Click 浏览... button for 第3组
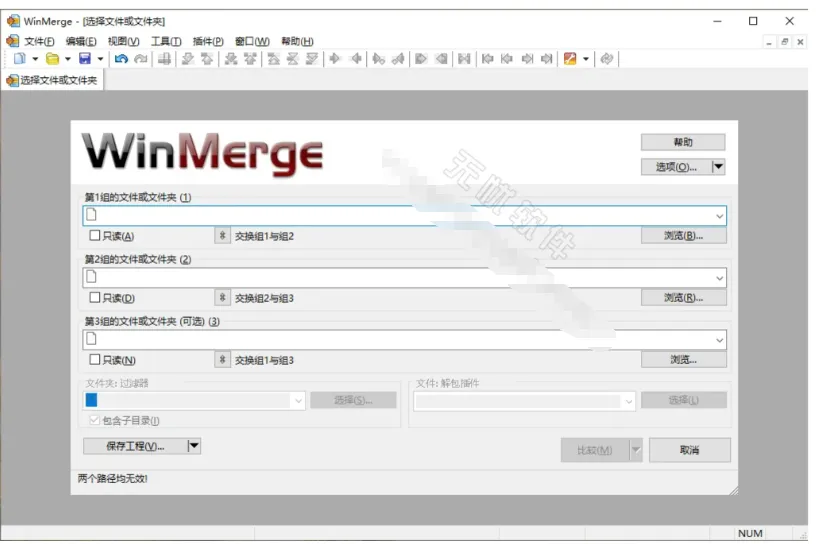The width and height of the screenshot is (831, 544). (x=684, y=359)
